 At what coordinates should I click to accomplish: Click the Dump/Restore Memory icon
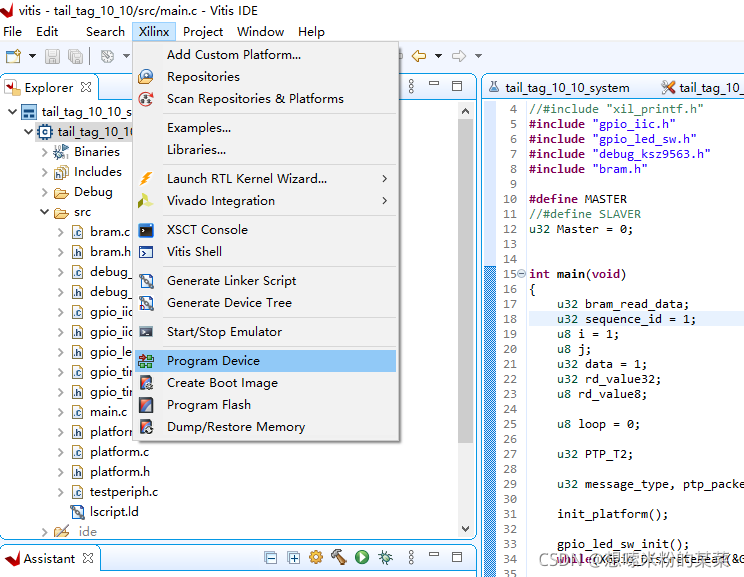pos(146,427)
